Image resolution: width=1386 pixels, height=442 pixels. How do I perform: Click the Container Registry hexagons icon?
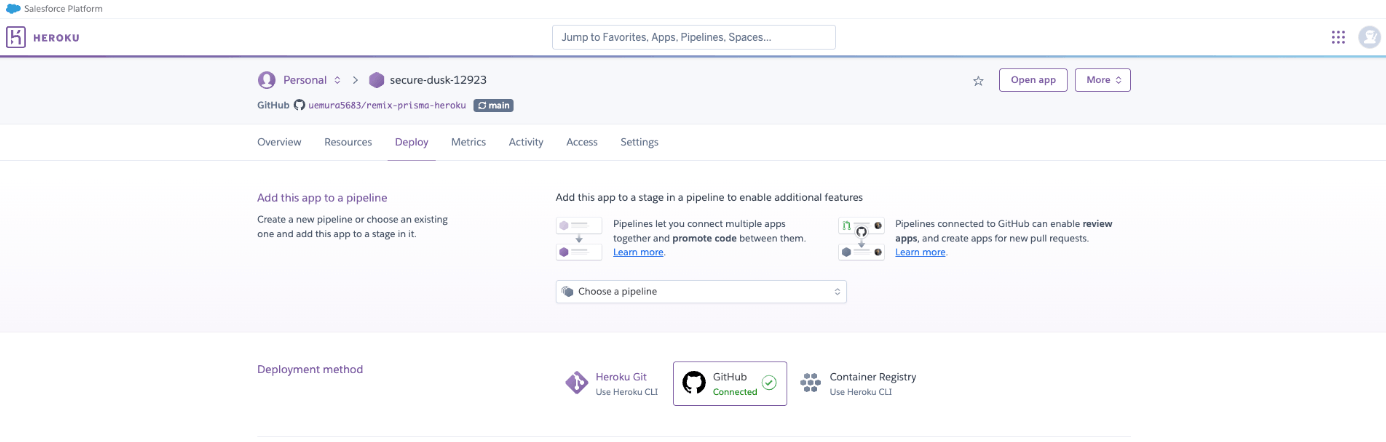tap(811, 383)
